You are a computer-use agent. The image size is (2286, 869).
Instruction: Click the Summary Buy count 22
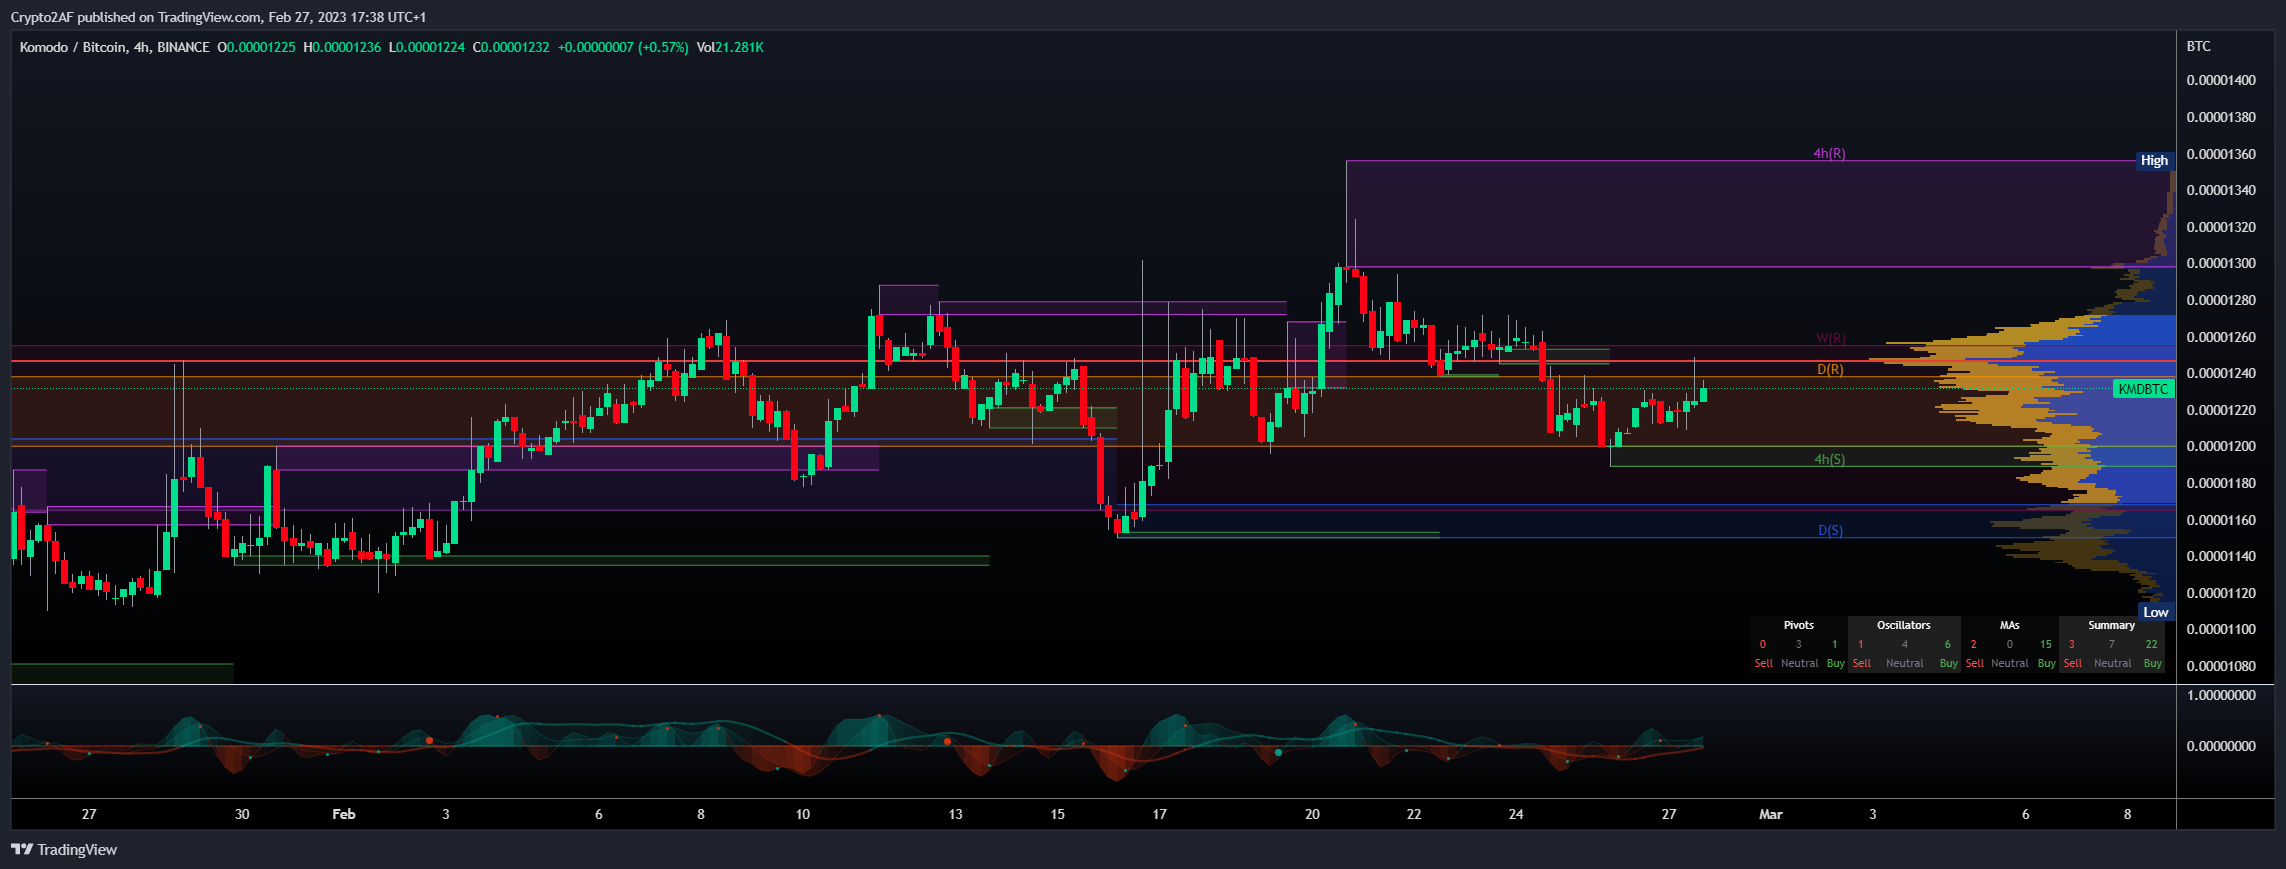pos(2152,644)
